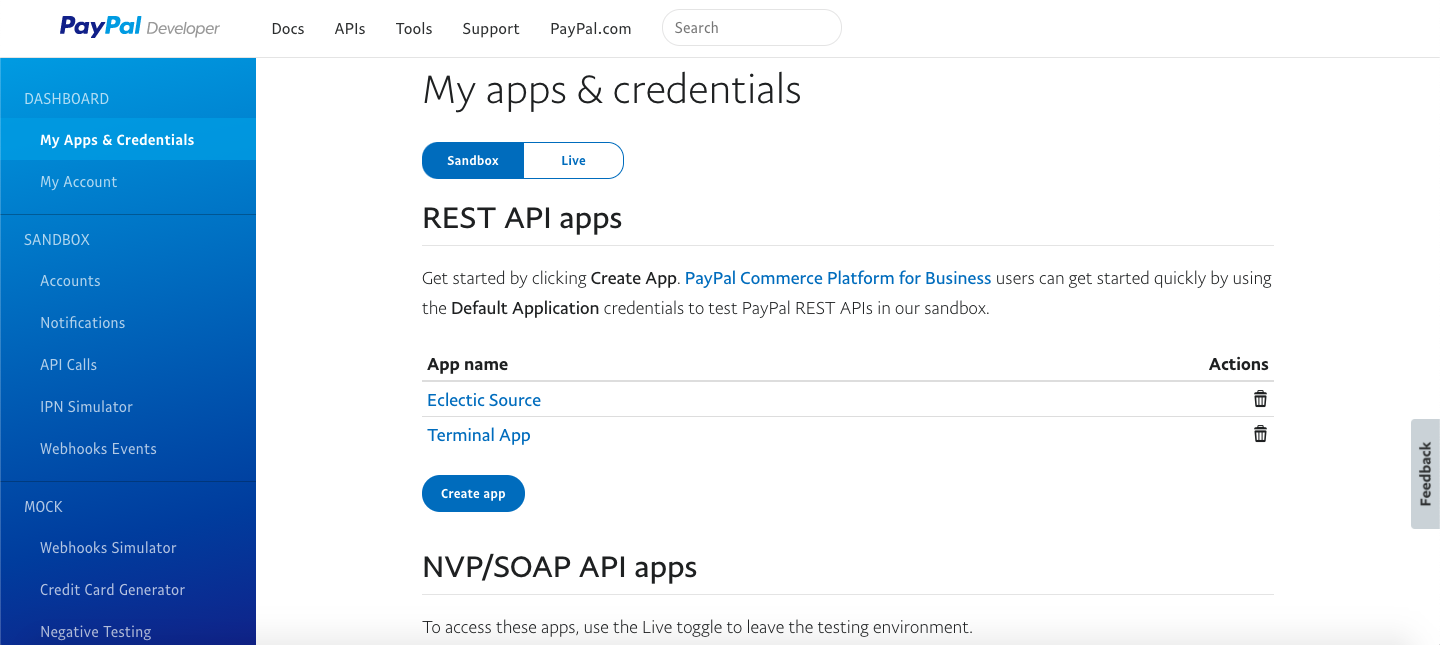
Task: Open the APIs menu
Action: pyautogui.click(x=350, y=28)
